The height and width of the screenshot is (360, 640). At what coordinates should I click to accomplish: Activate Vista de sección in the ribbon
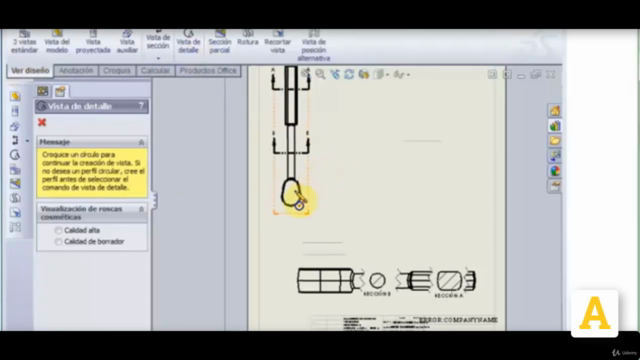click(158, 40)
